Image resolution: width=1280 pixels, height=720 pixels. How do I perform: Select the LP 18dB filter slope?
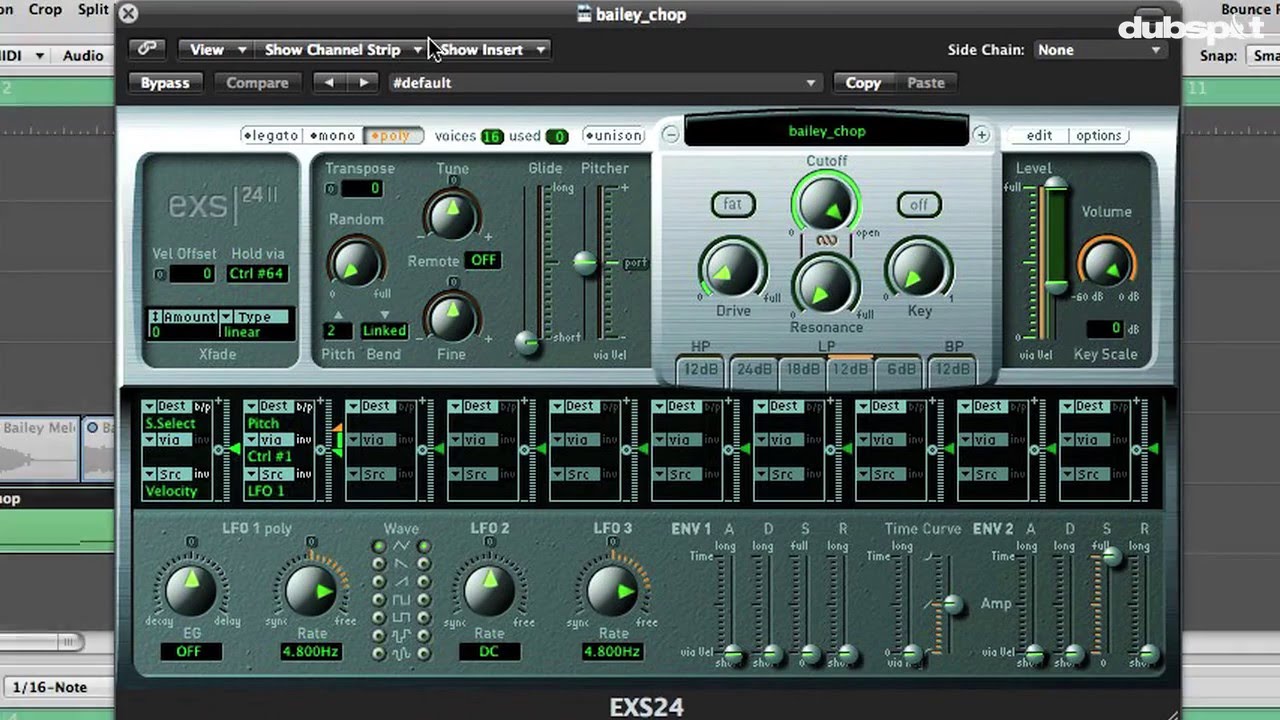point(802,369)
